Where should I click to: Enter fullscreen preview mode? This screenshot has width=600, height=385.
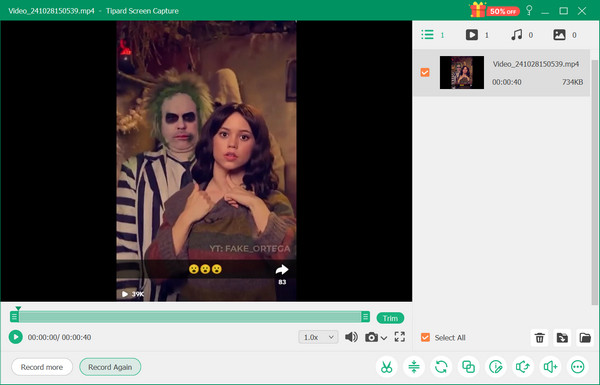coord(399,337)
